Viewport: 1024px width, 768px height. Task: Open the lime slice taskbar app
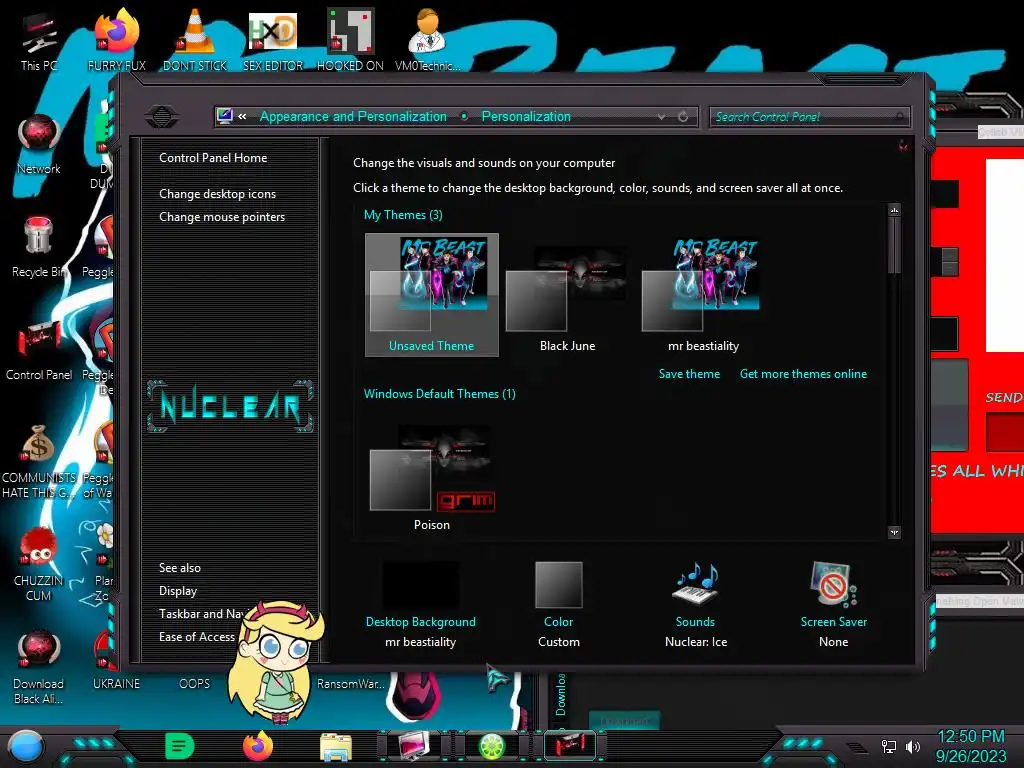pos(492,746)
